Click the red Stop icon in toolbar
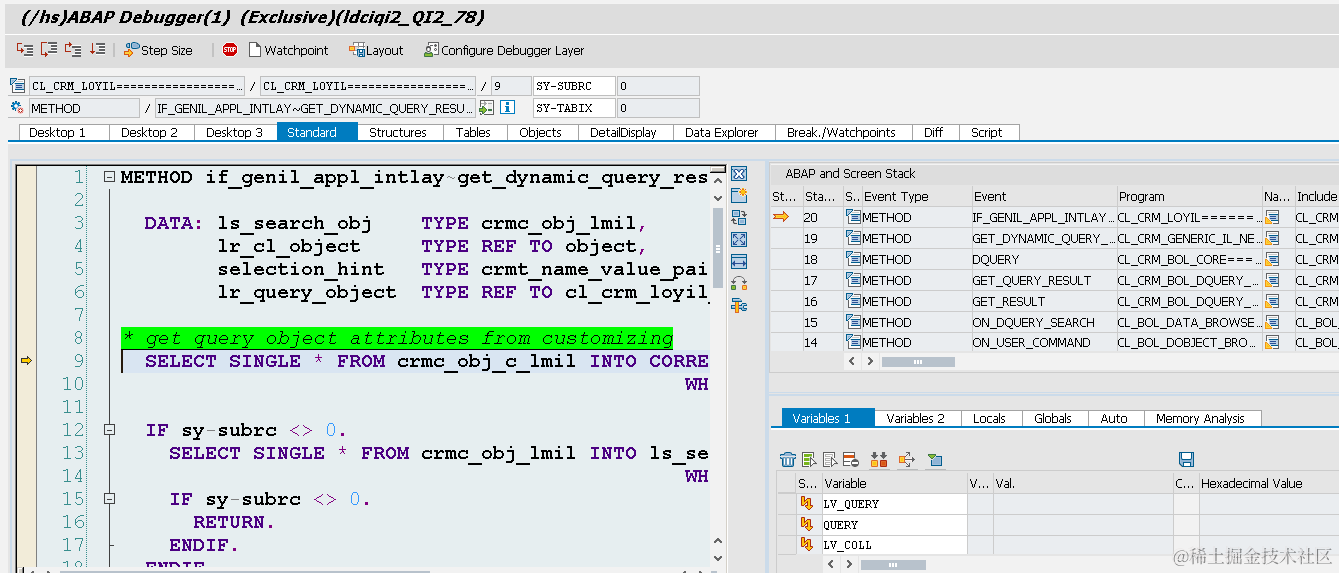The width and height of the screenshot is (1339, 573). tap(230, 49)
